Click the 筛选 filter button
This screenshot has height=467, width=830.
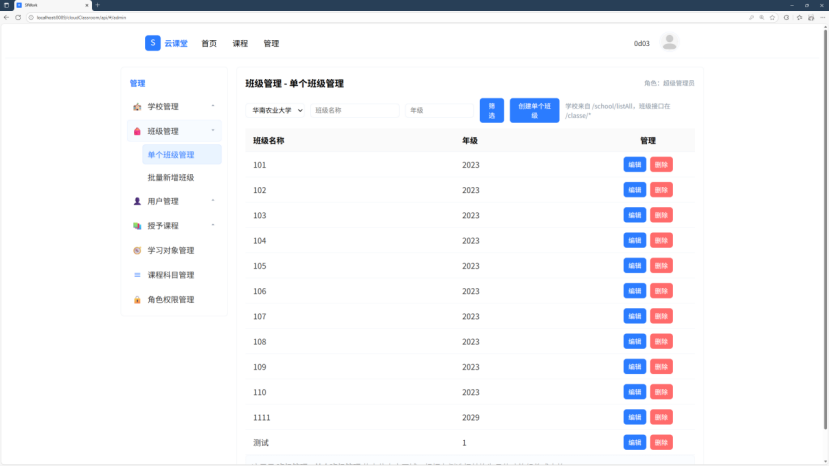pos(492,110)
